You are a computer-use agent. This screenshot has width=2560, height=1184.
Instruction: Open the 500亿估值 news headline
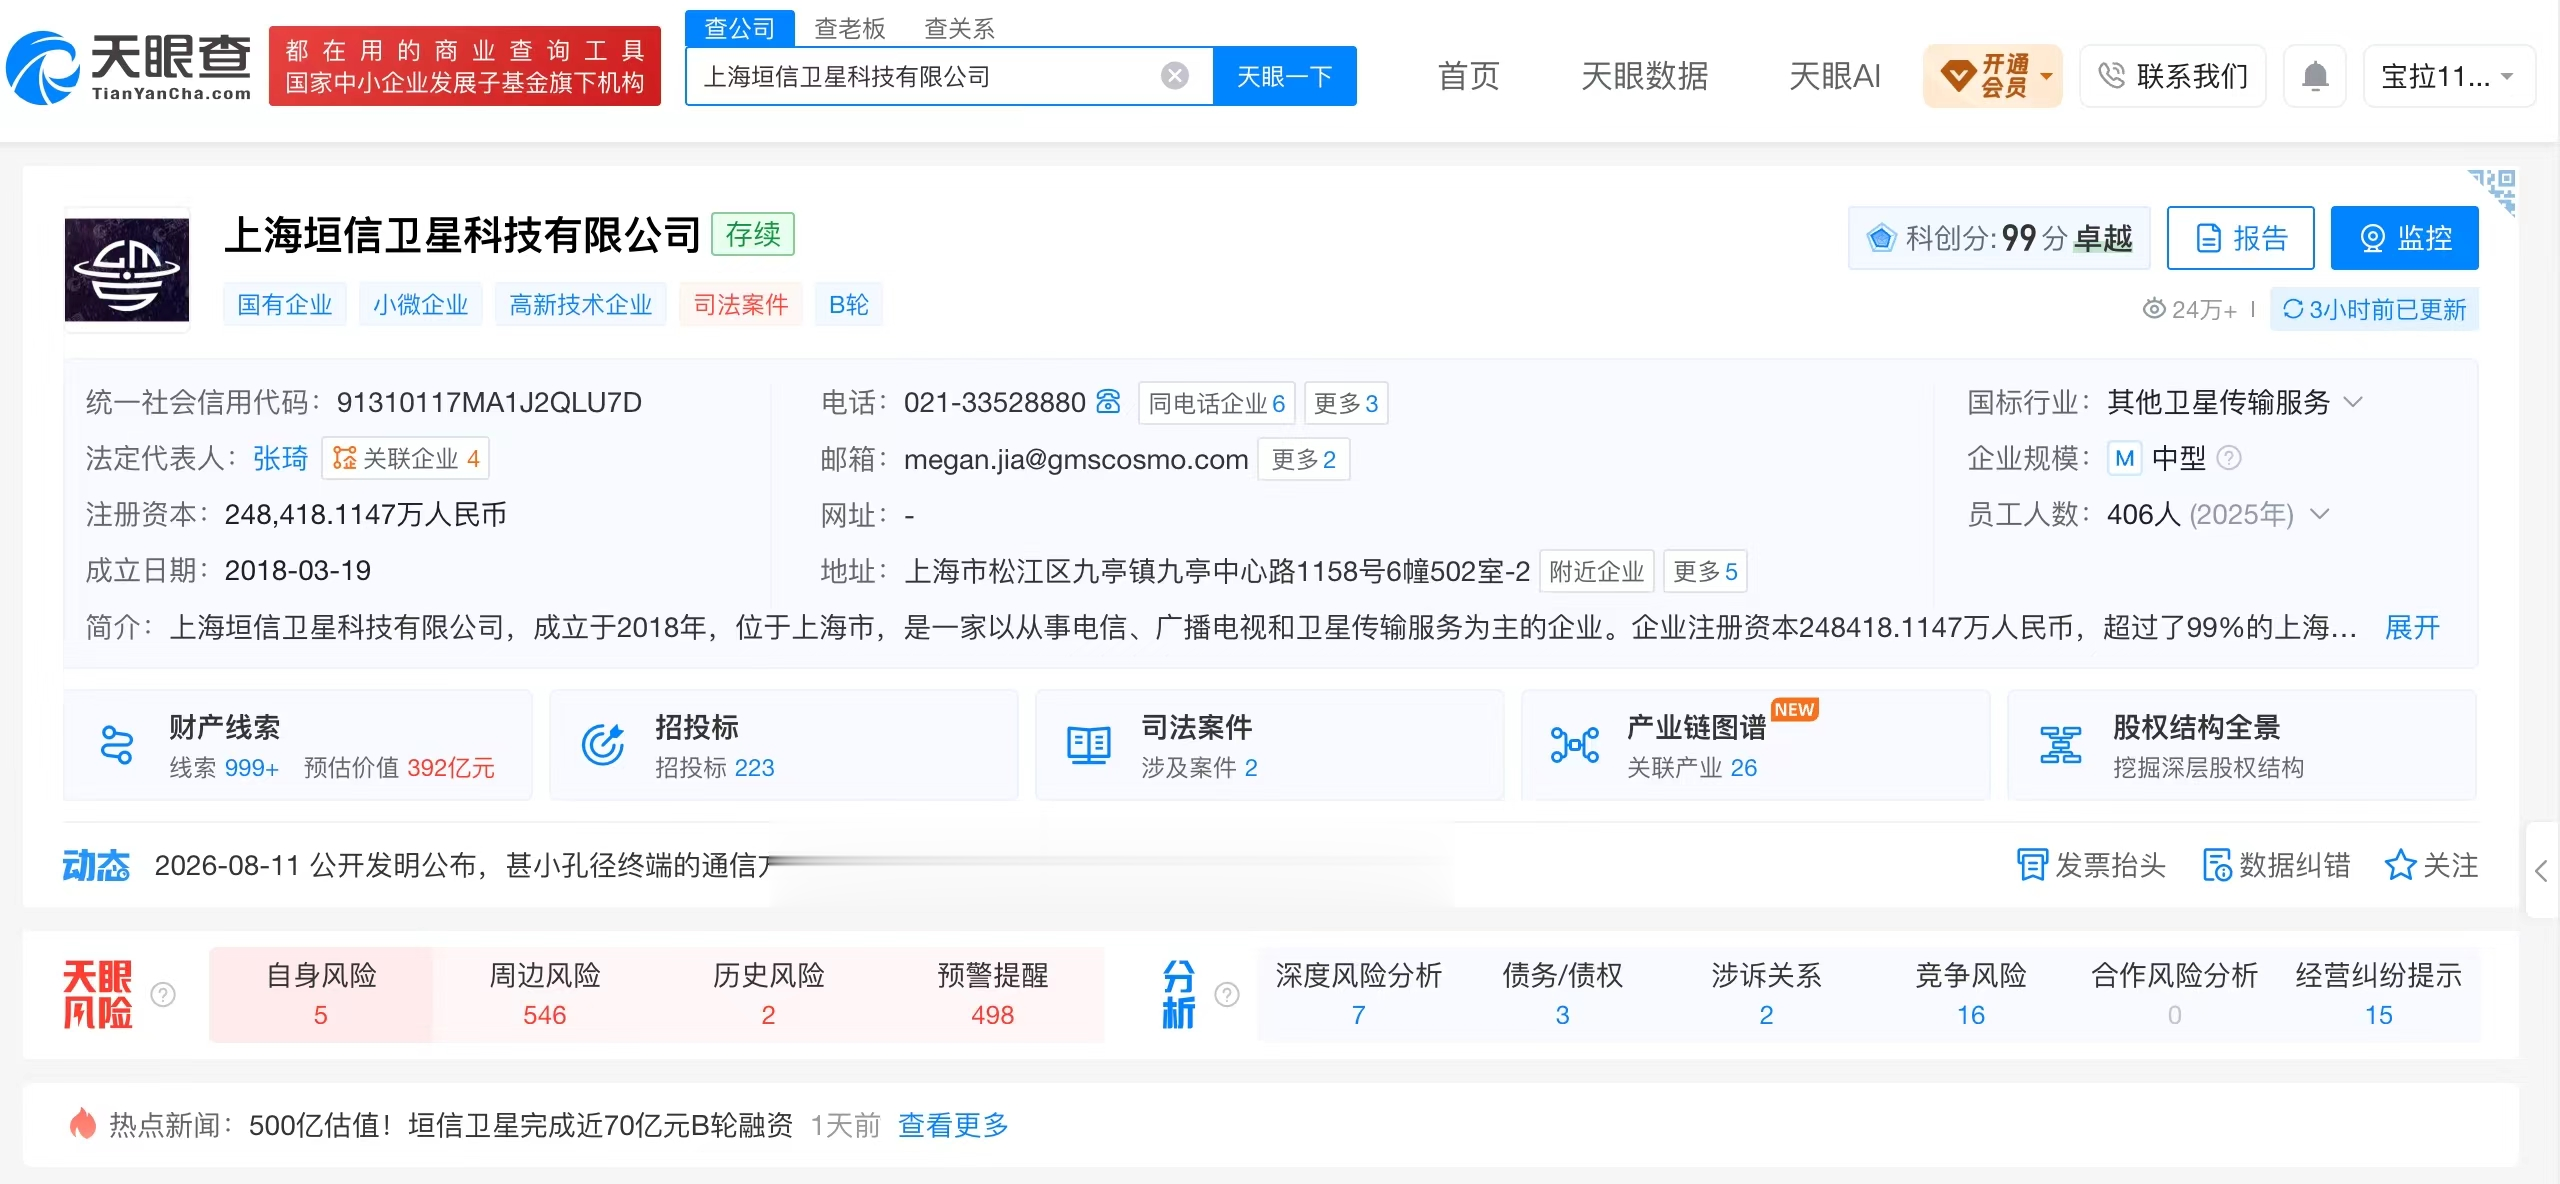point(520,1125)
